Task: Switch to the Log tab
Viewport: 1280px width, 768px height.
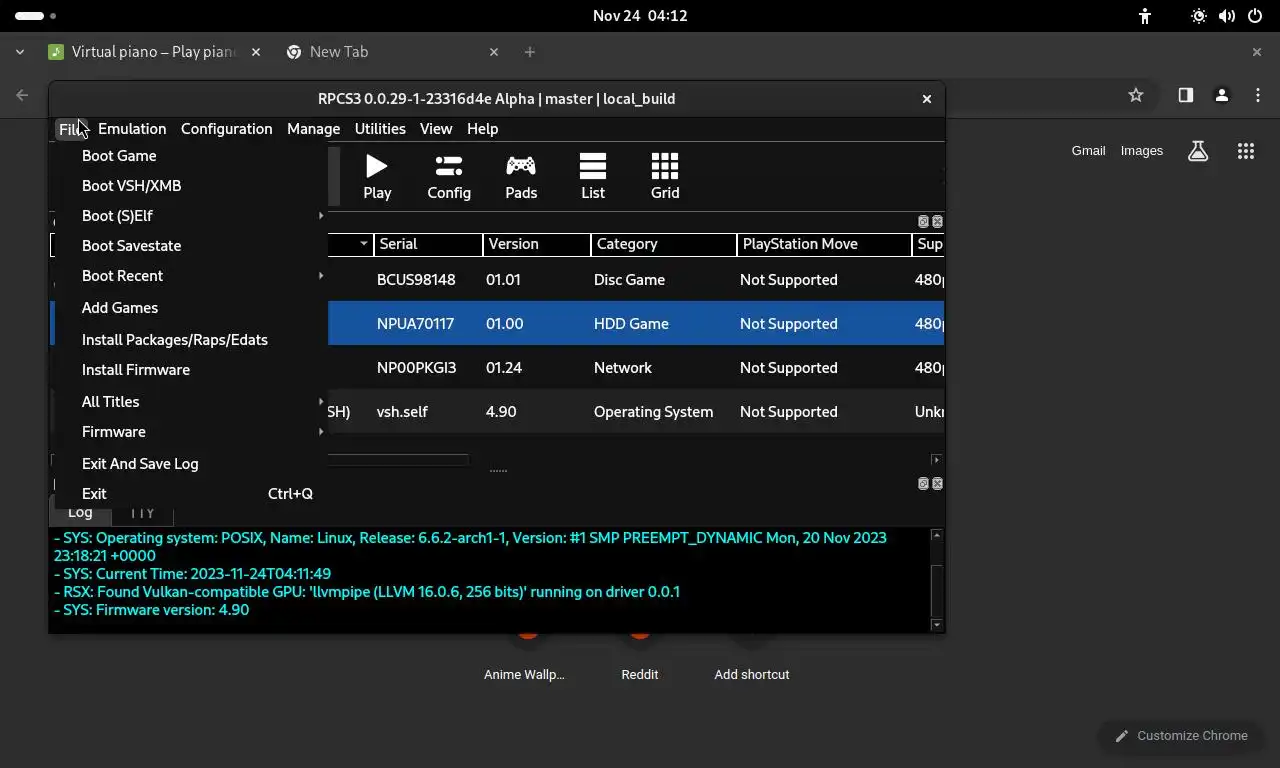Action: [x=80, y=513]
